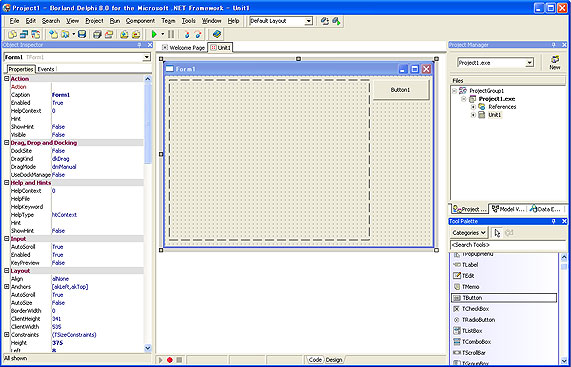The image size is (571, 367).
Task: Expand the Constraints property
Action: pos(7,335)
